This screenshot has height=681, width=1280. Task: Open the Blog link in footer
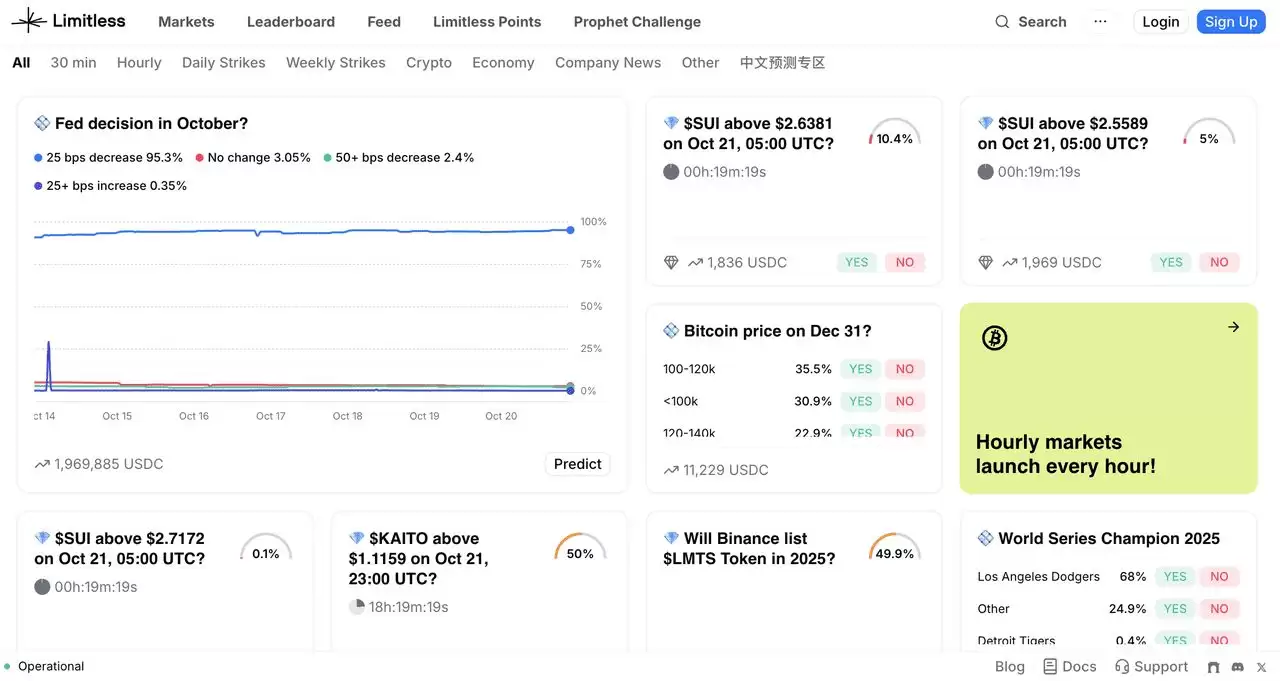pos(1009,666)
